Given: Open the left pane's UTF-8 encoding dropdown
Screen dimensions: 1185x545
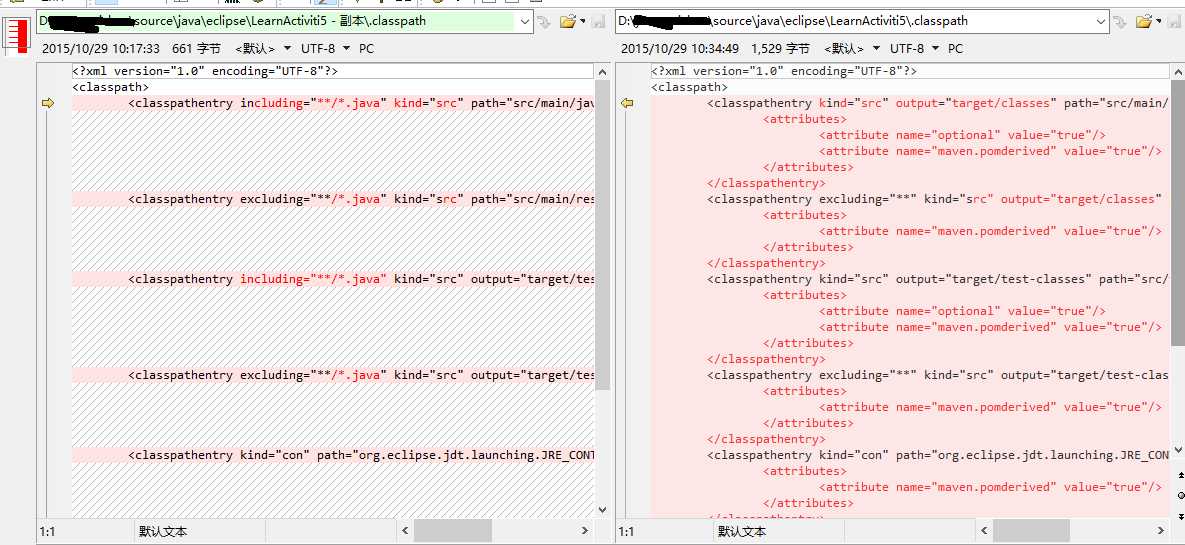Looking at the screenshot, I should tap(326, 48).
